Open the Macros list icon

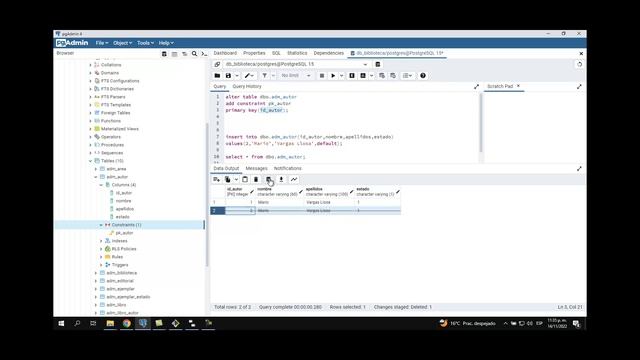[406, 76]
